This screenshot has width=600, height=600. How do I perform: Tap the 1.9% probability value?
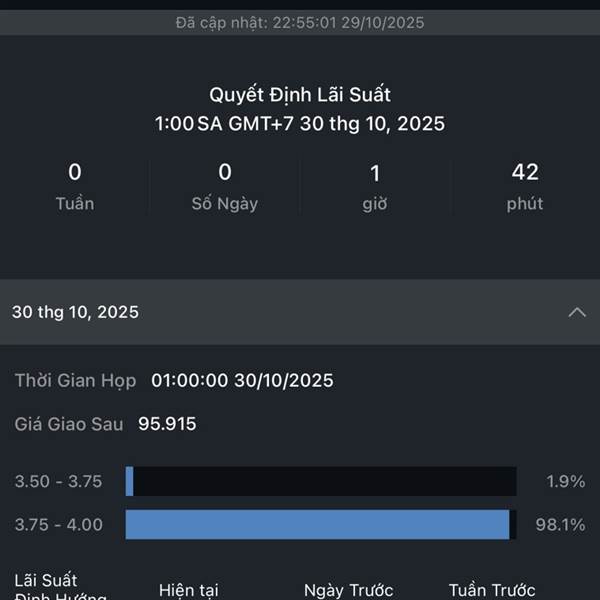click(565, 481)
